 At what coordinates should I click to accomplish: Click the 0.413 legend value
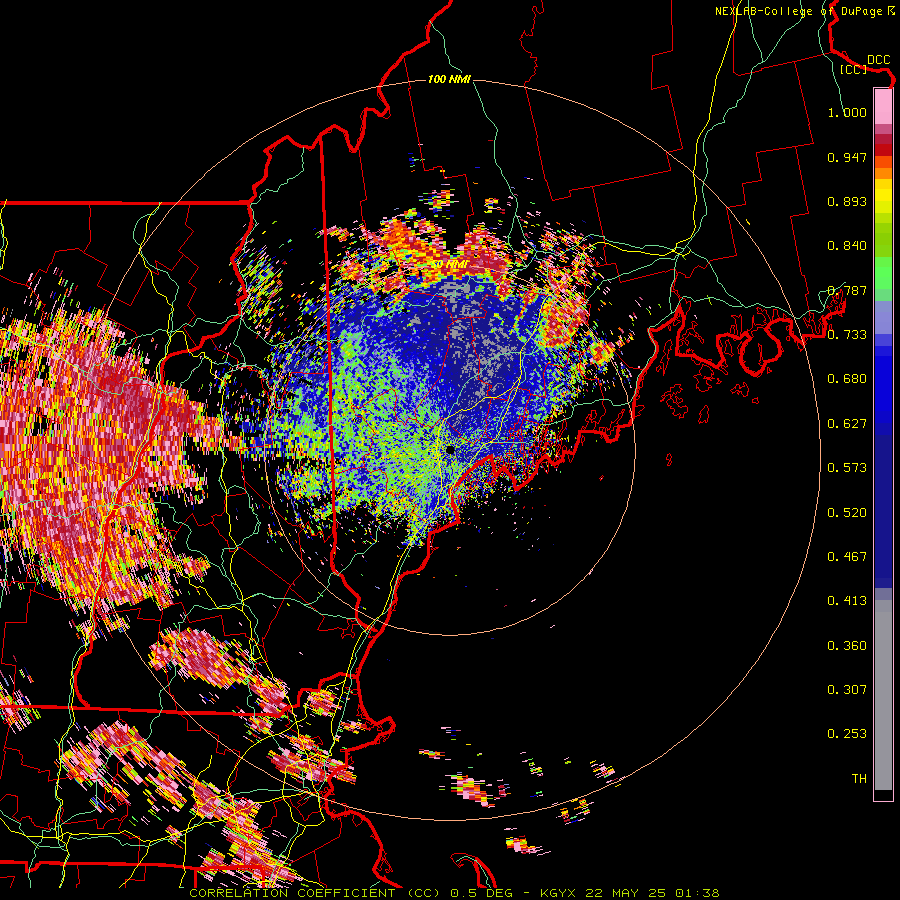pos(847,601)
